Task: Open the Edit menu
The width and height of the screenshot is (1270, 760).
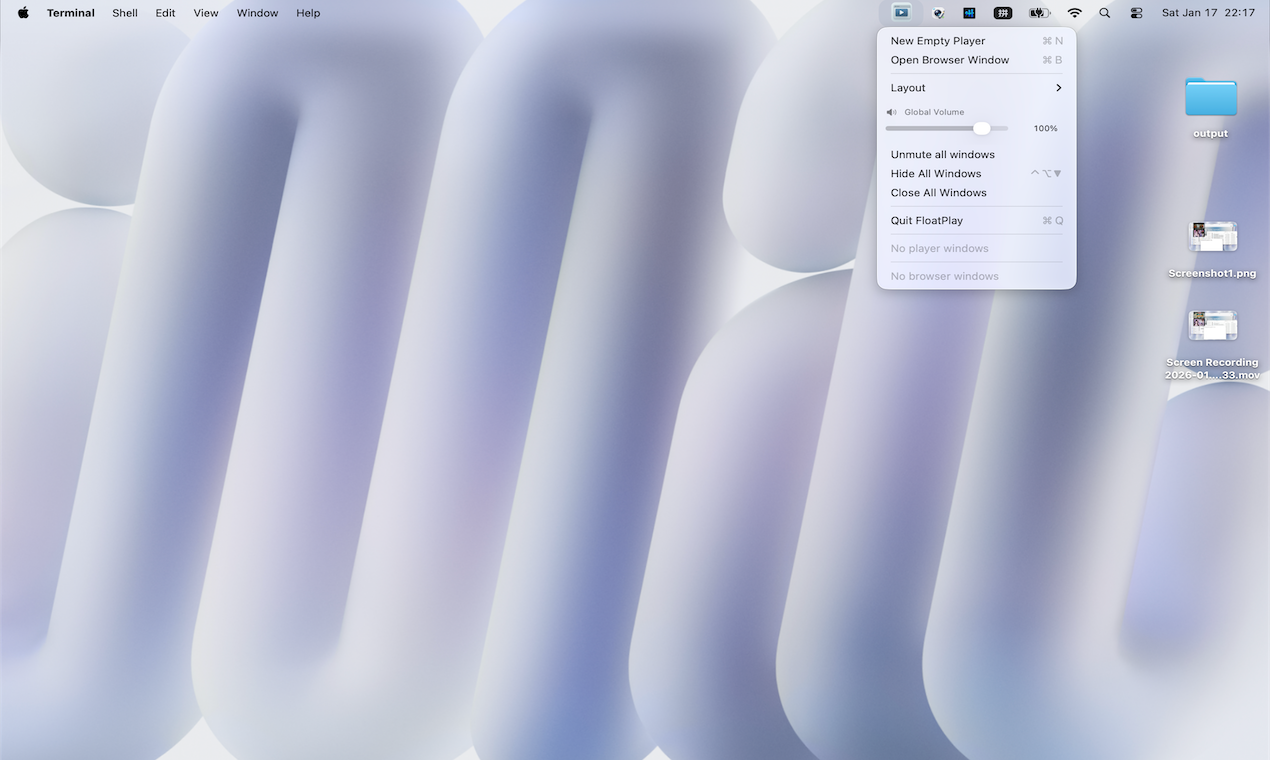Action: 165,13
